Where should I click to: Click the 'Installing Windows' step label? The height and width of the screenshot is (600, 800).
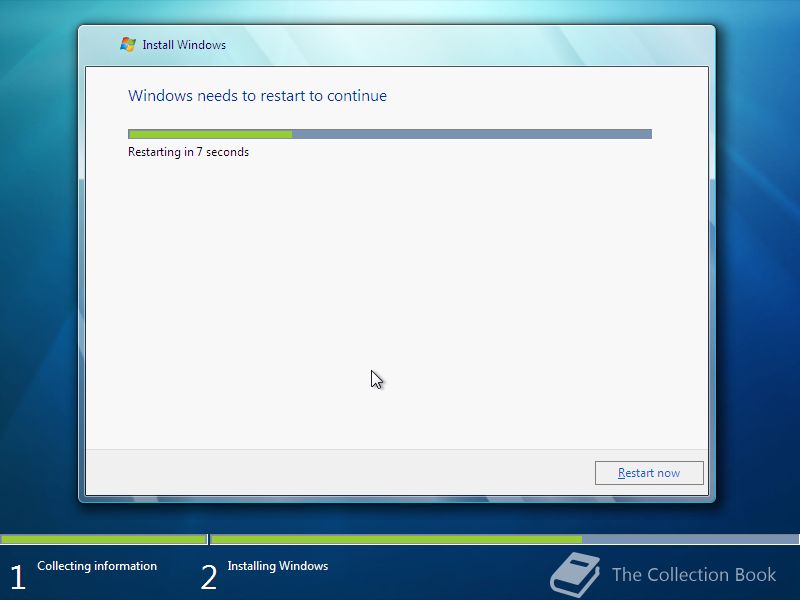pyautogui.click(x=278, y=566)
